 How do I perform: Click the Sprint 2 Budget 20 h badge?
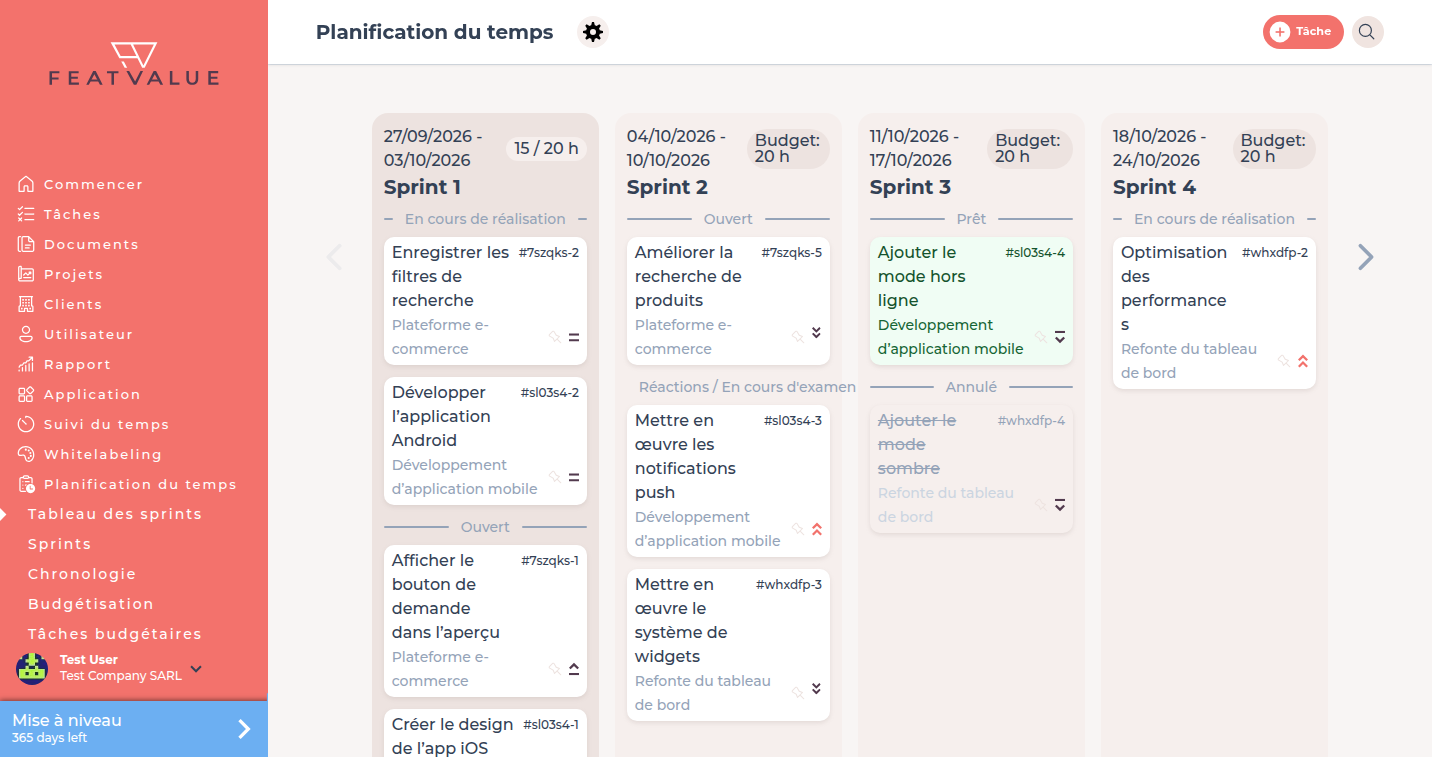(x=788, y=148)
